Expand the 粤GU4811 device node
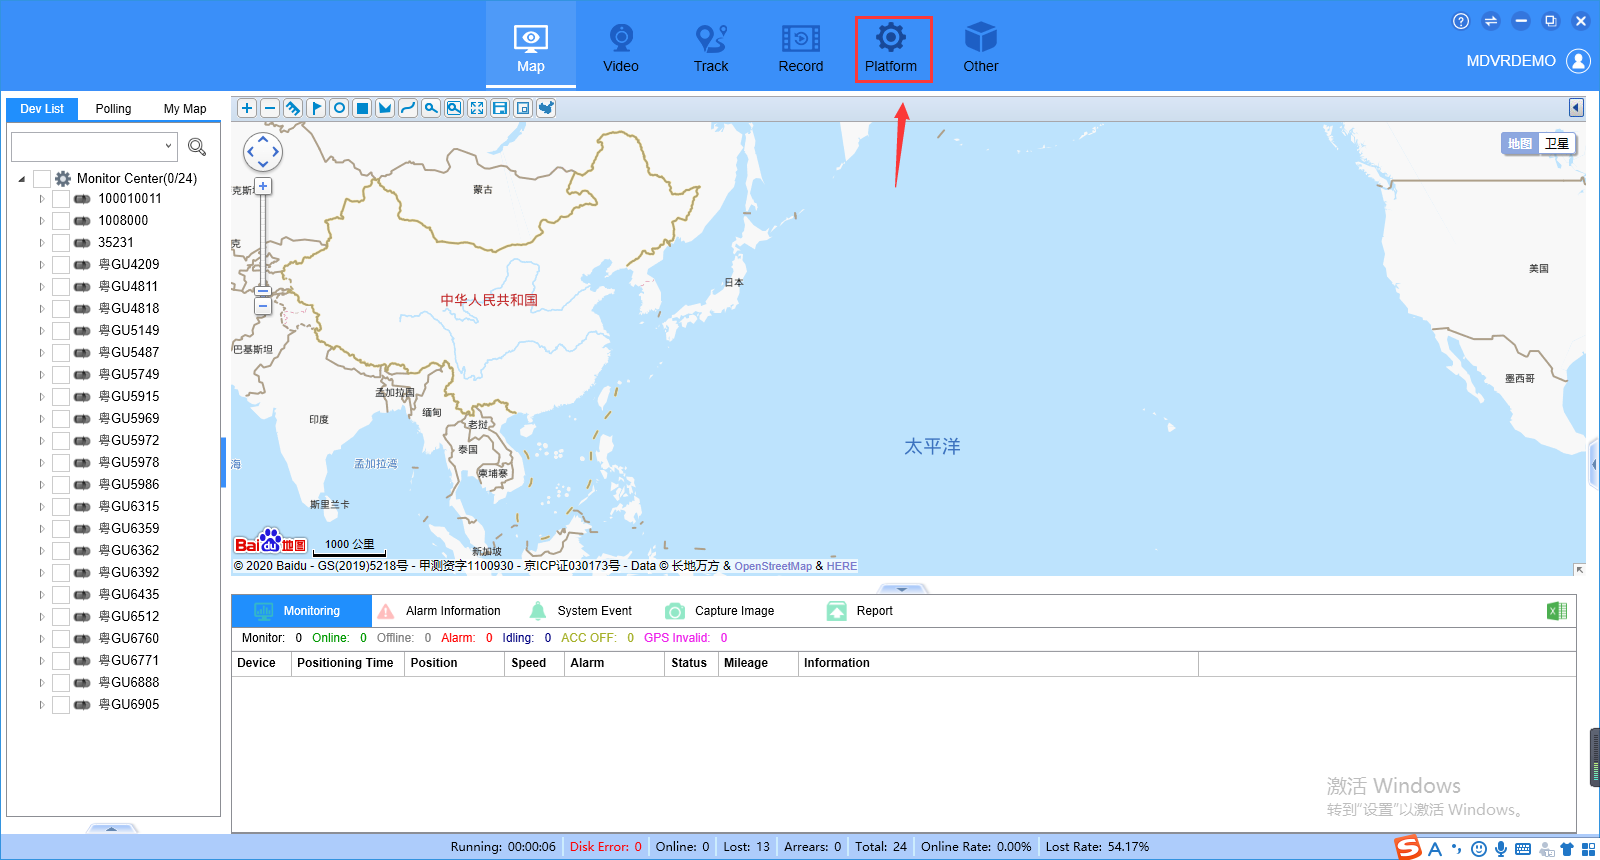 click(x=41, y=287)
